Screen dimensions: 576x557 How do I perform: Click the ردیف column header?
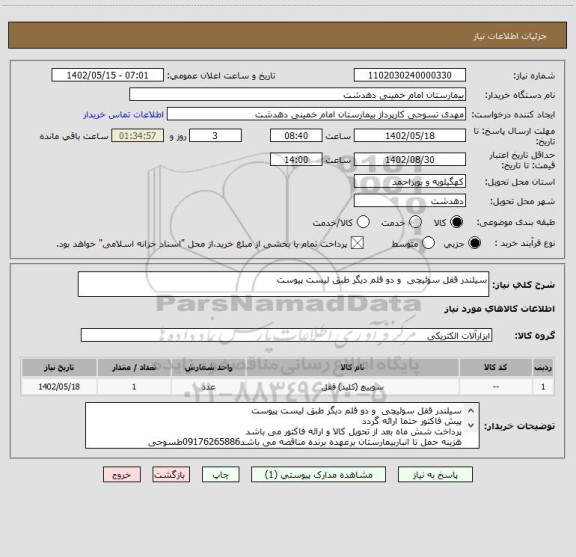[x=543, y=367]
